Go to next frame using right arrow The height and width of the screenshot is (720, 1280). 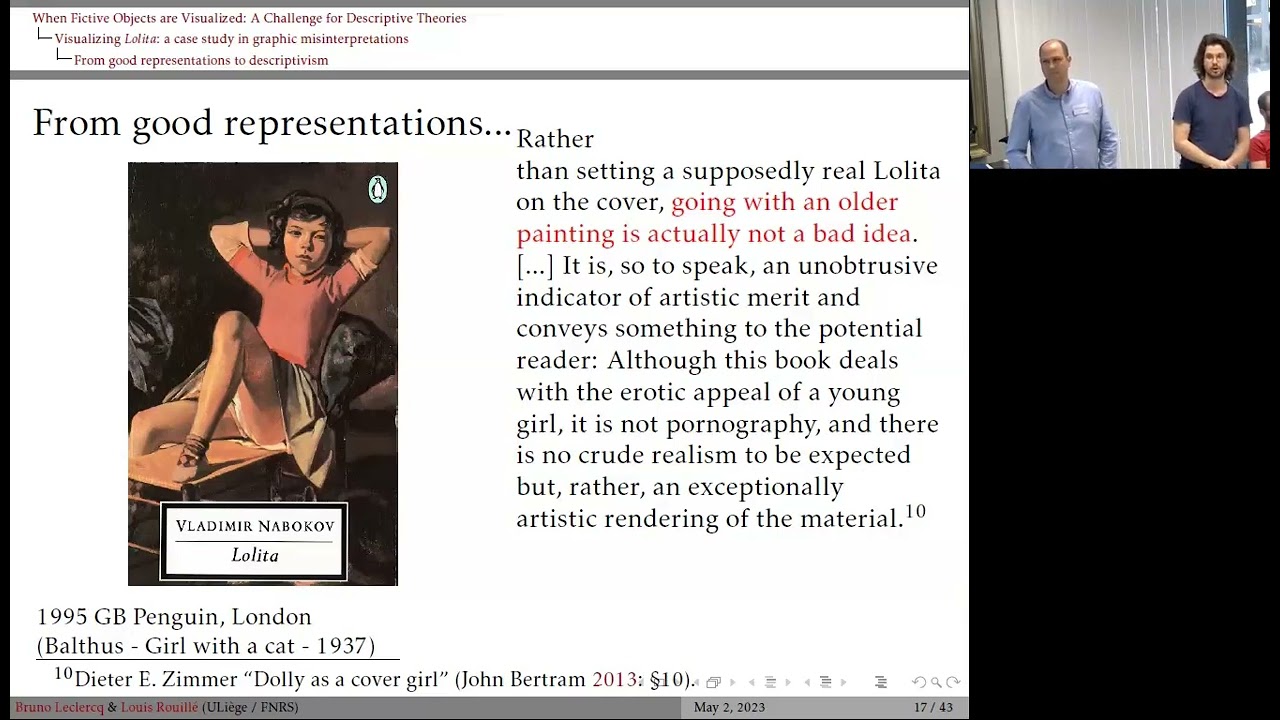point(732,682)
